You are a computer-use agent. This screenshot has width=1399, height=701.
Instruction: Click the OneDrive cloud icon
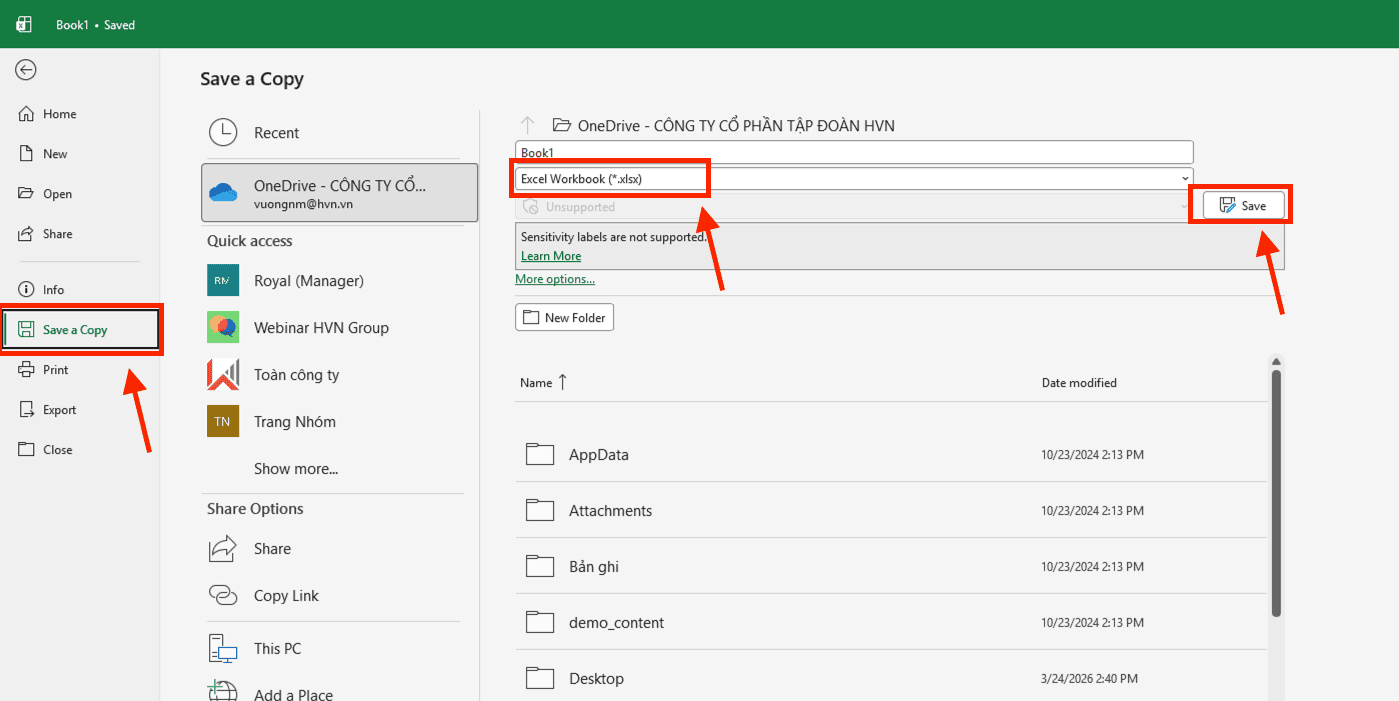click(223, 193)
